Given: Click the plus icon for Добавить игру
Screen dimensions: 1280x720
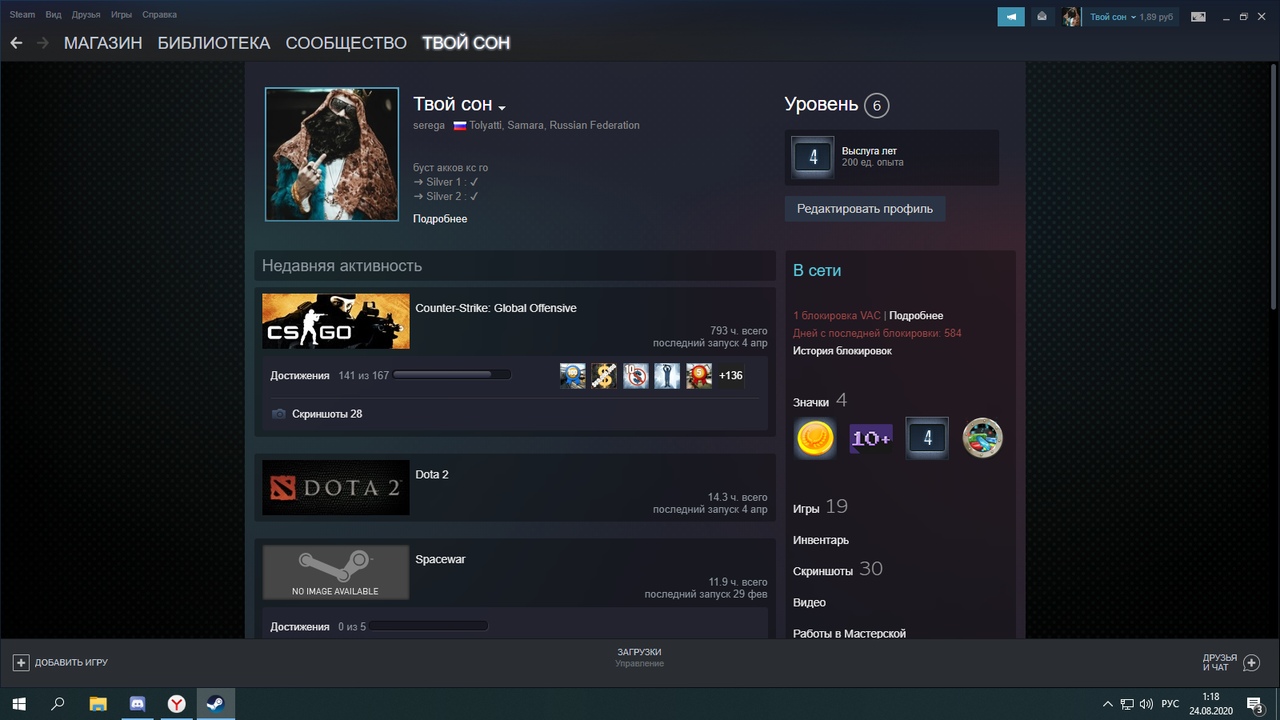Looking at the screenshot, I should click(x=21, y=662).
